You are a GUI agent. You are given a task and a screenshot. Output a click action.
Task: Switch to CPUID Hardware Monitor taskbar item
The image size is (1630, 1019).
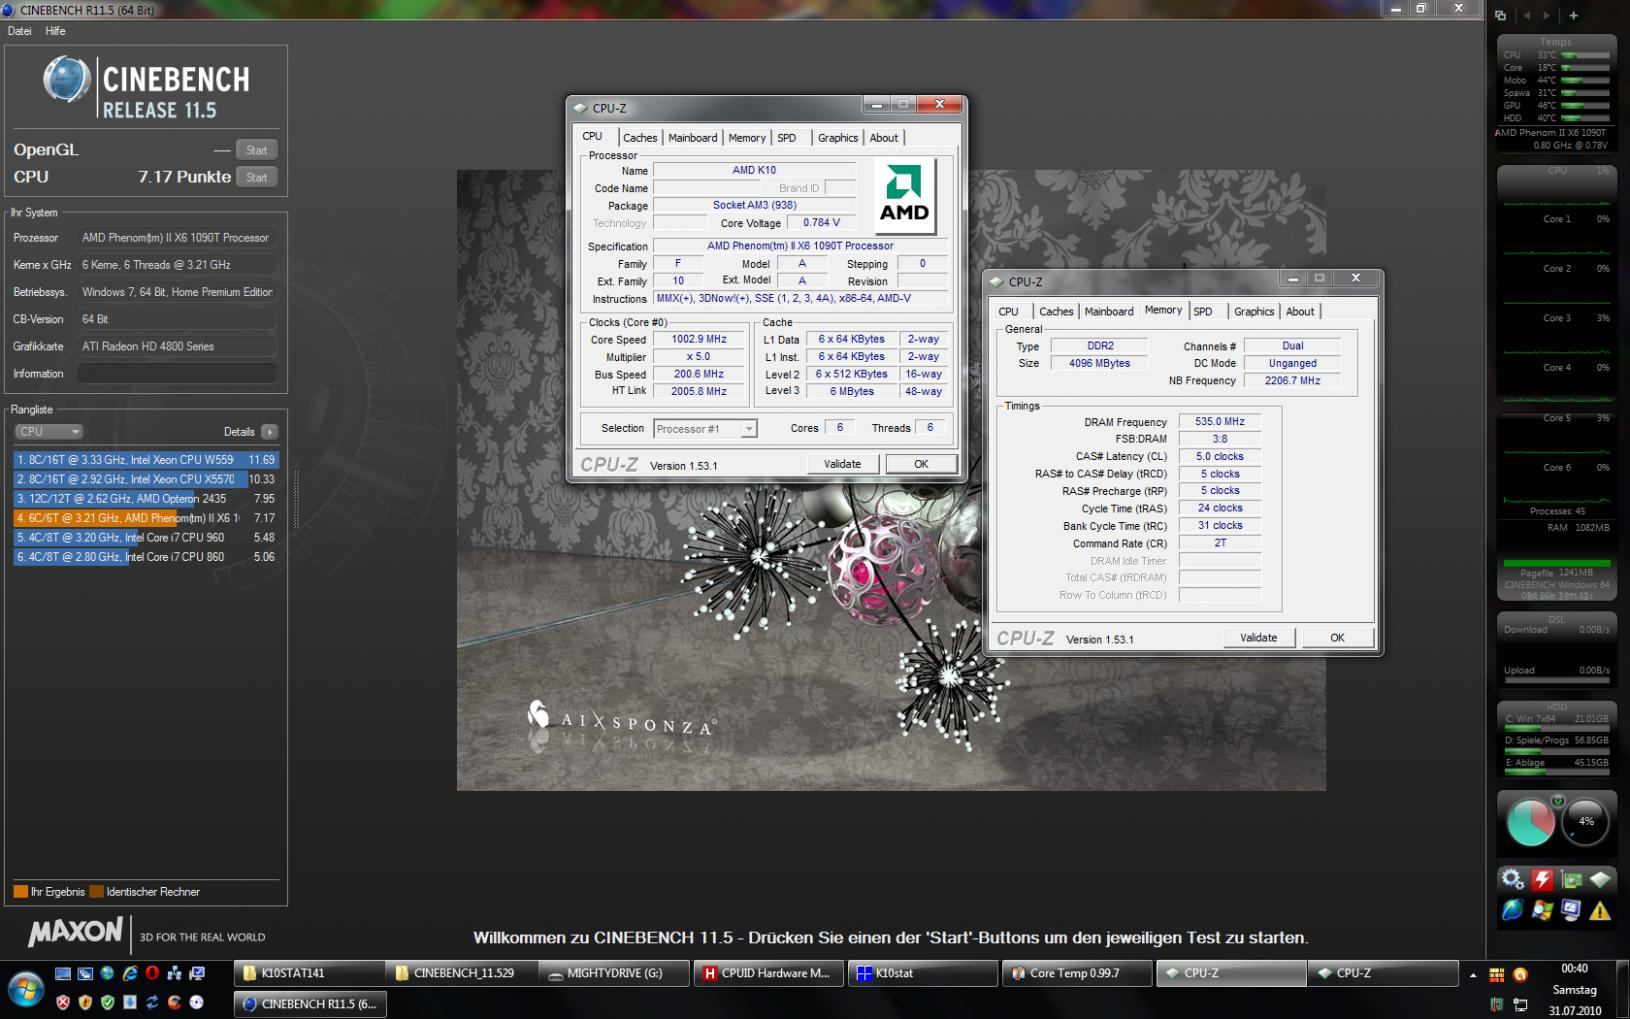pos(768,973)
